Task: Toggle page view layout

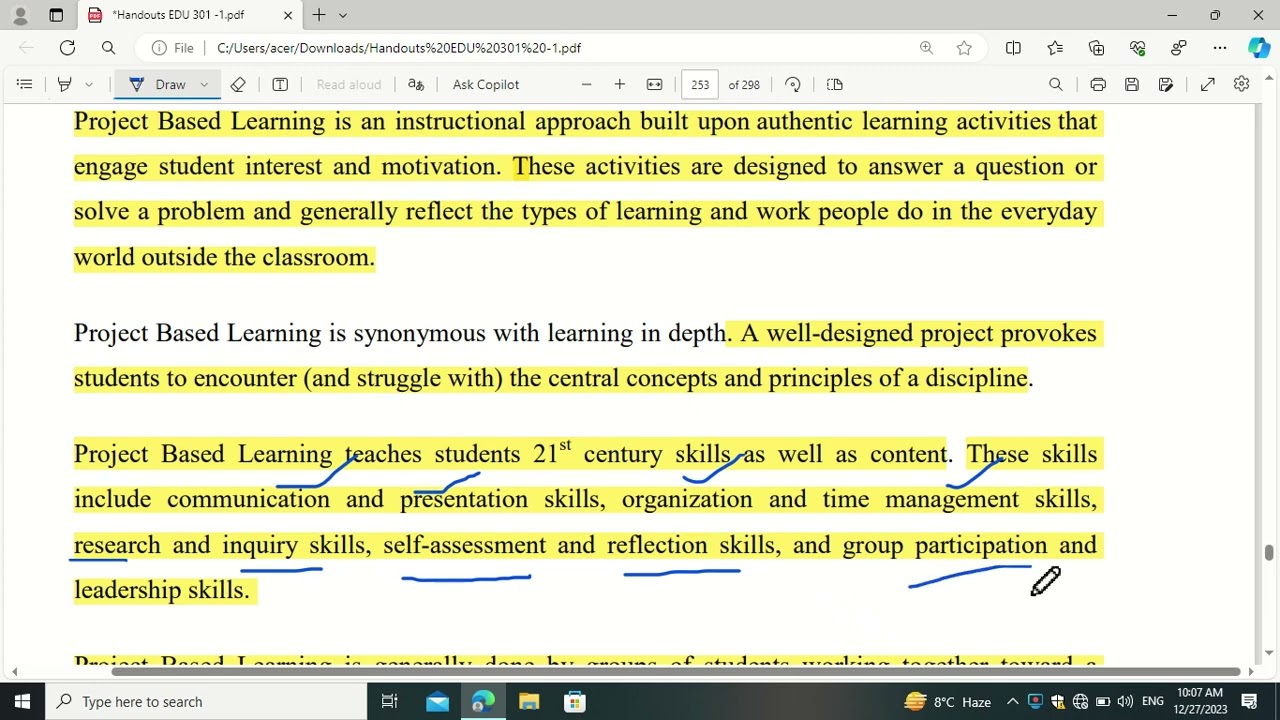Action: pos(835,85)
